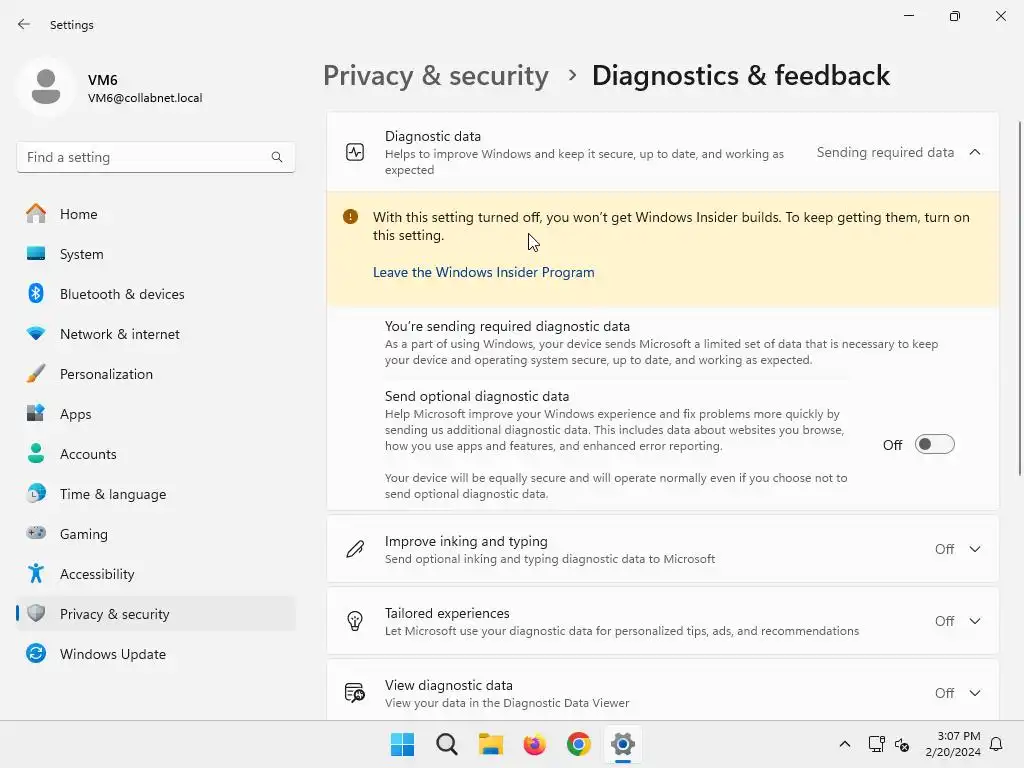Enable Send optional diagnostic data toggle

[935, 445]
